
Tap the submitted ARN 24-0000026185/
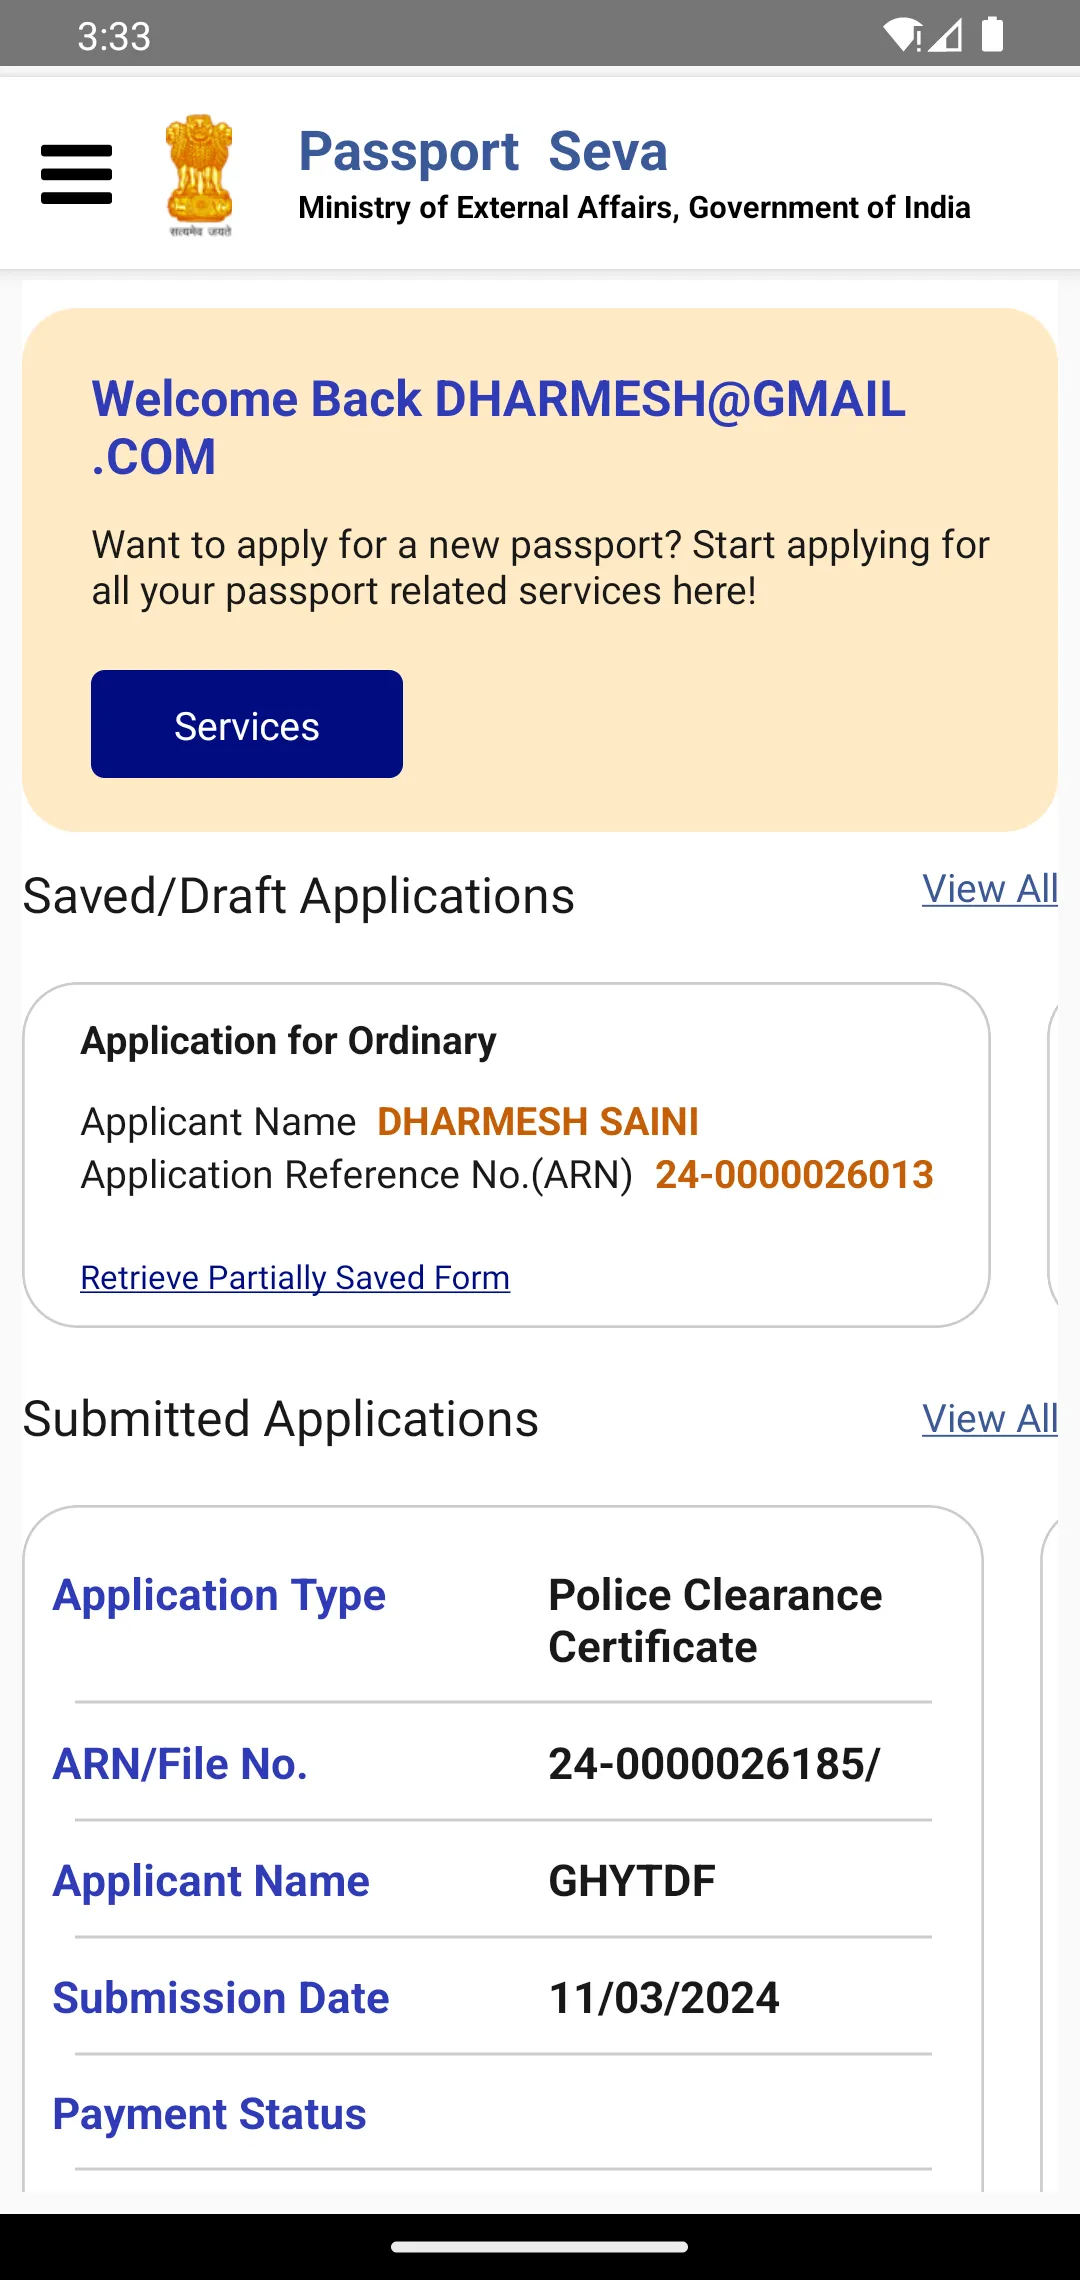coord(714,1764)
